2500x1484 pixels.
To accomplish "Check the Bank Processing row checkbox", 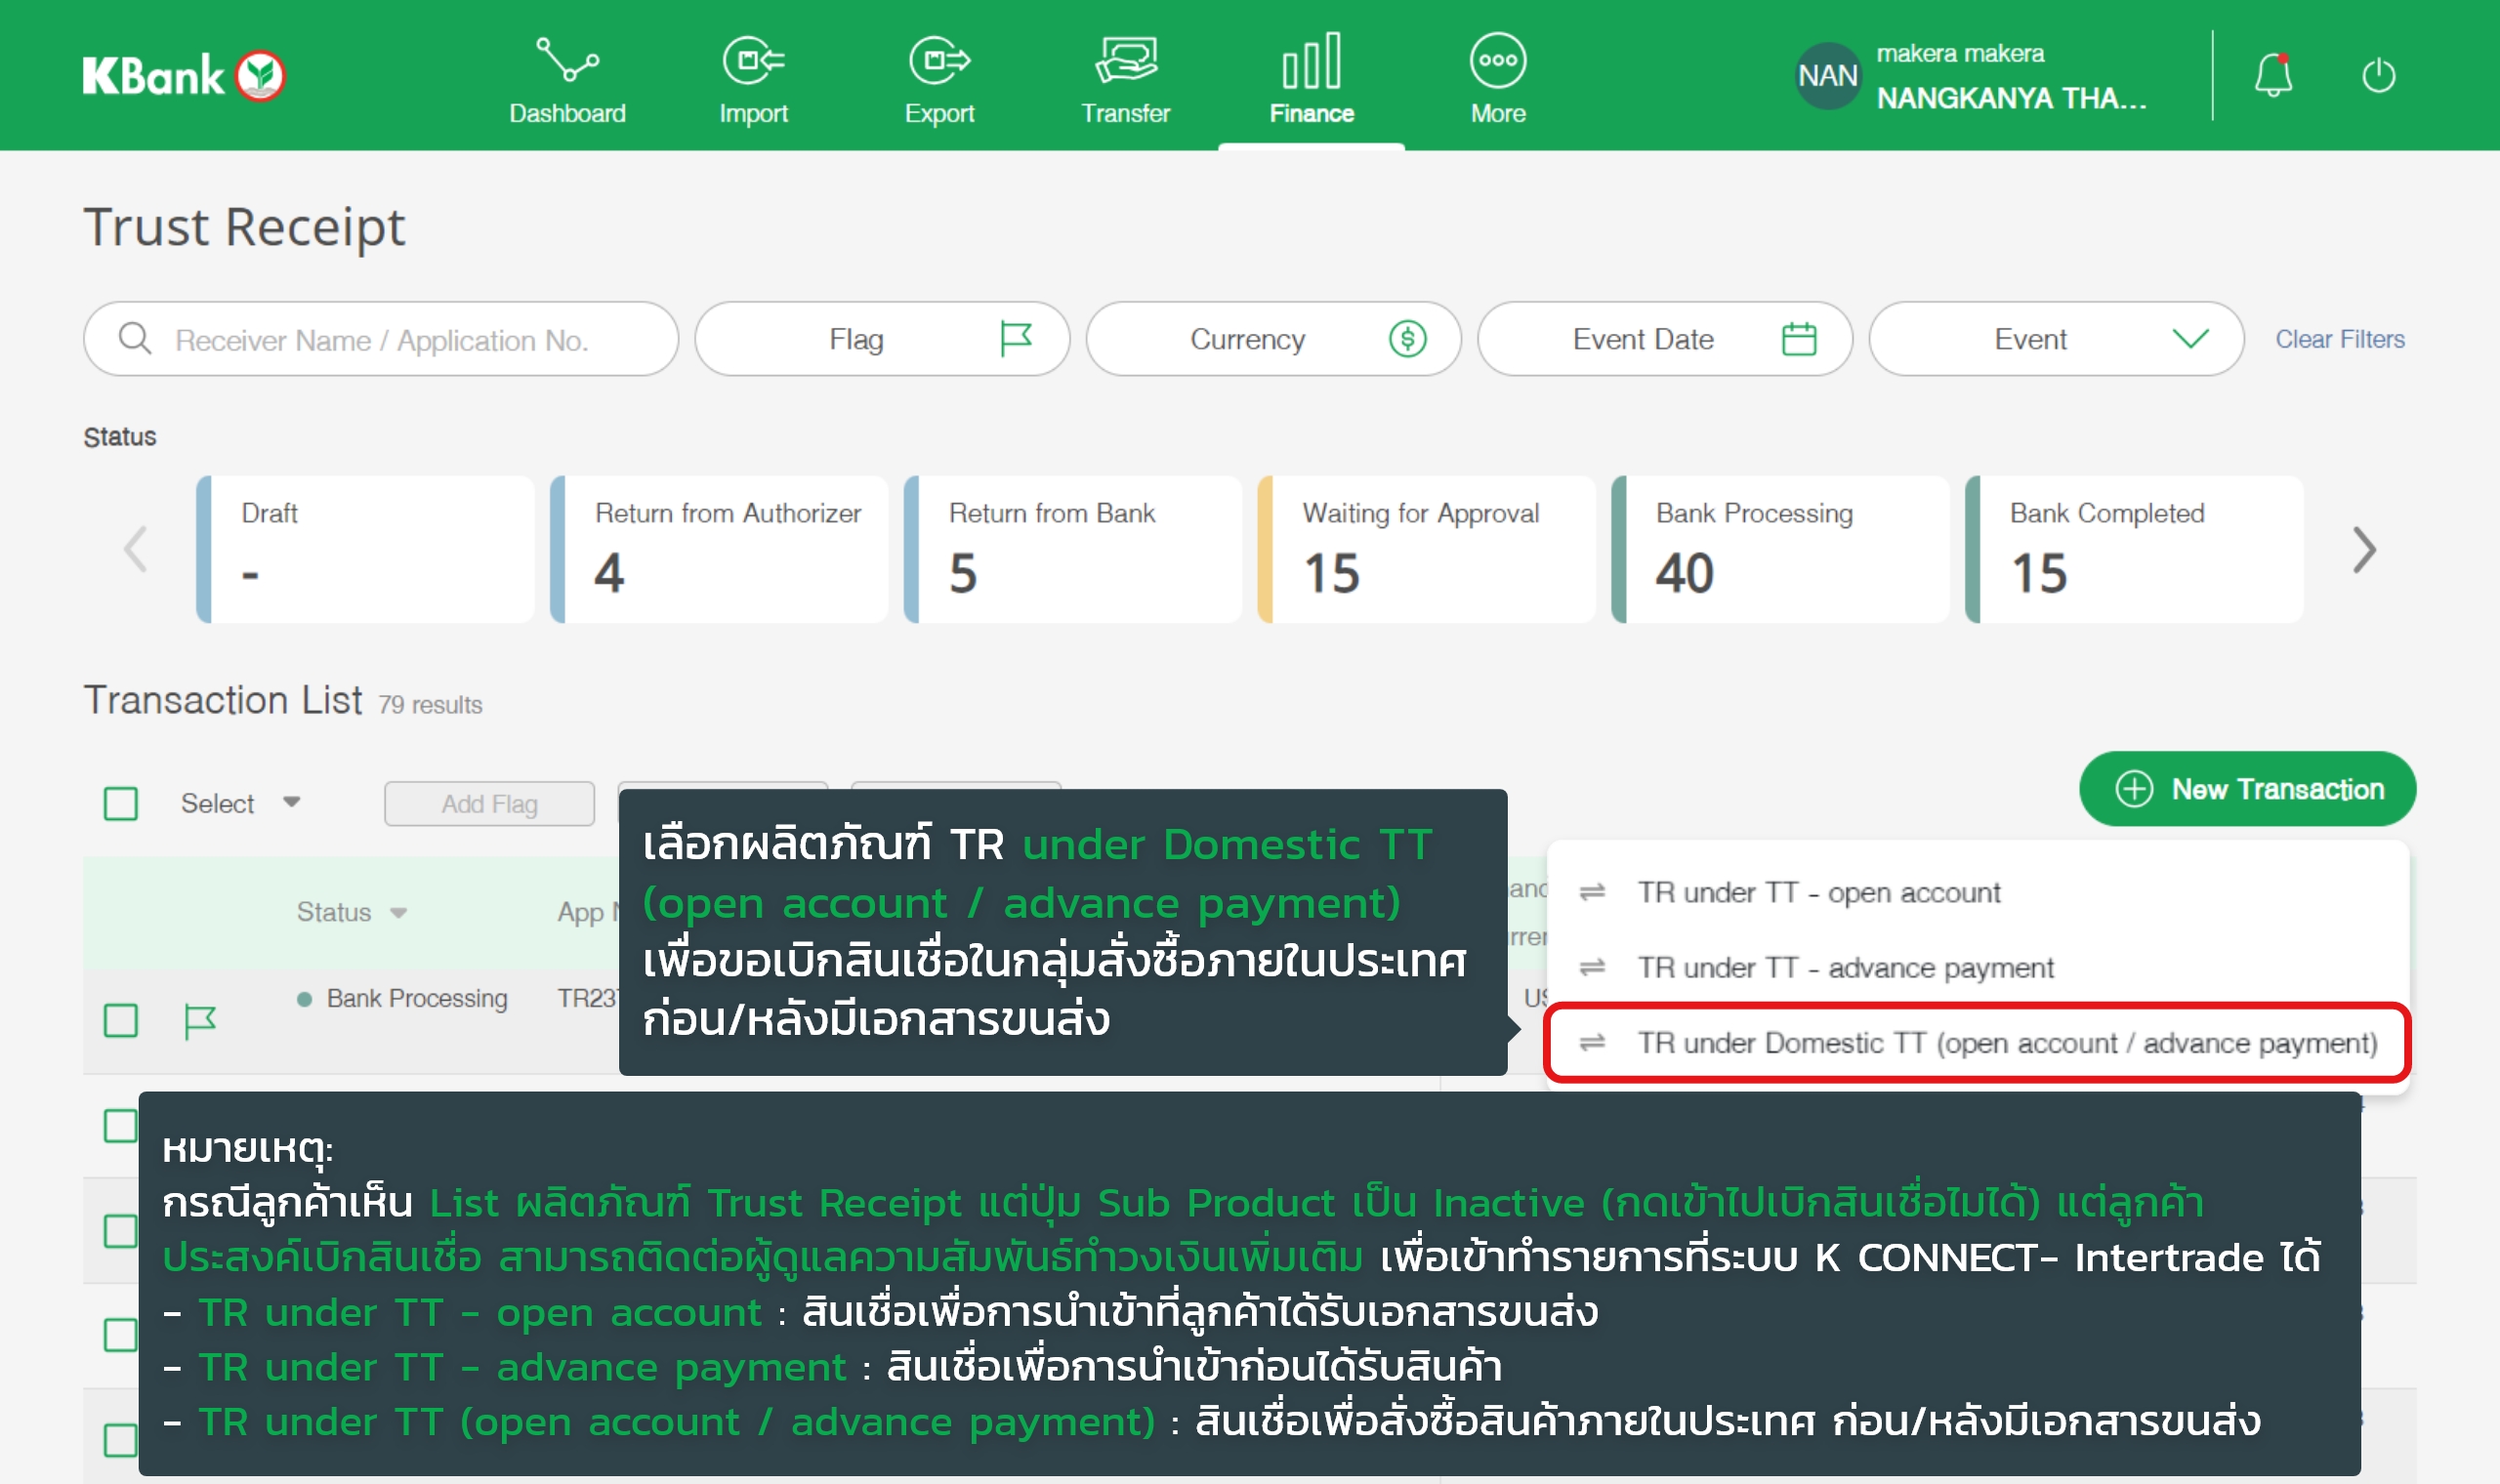I will point(121,1021).
